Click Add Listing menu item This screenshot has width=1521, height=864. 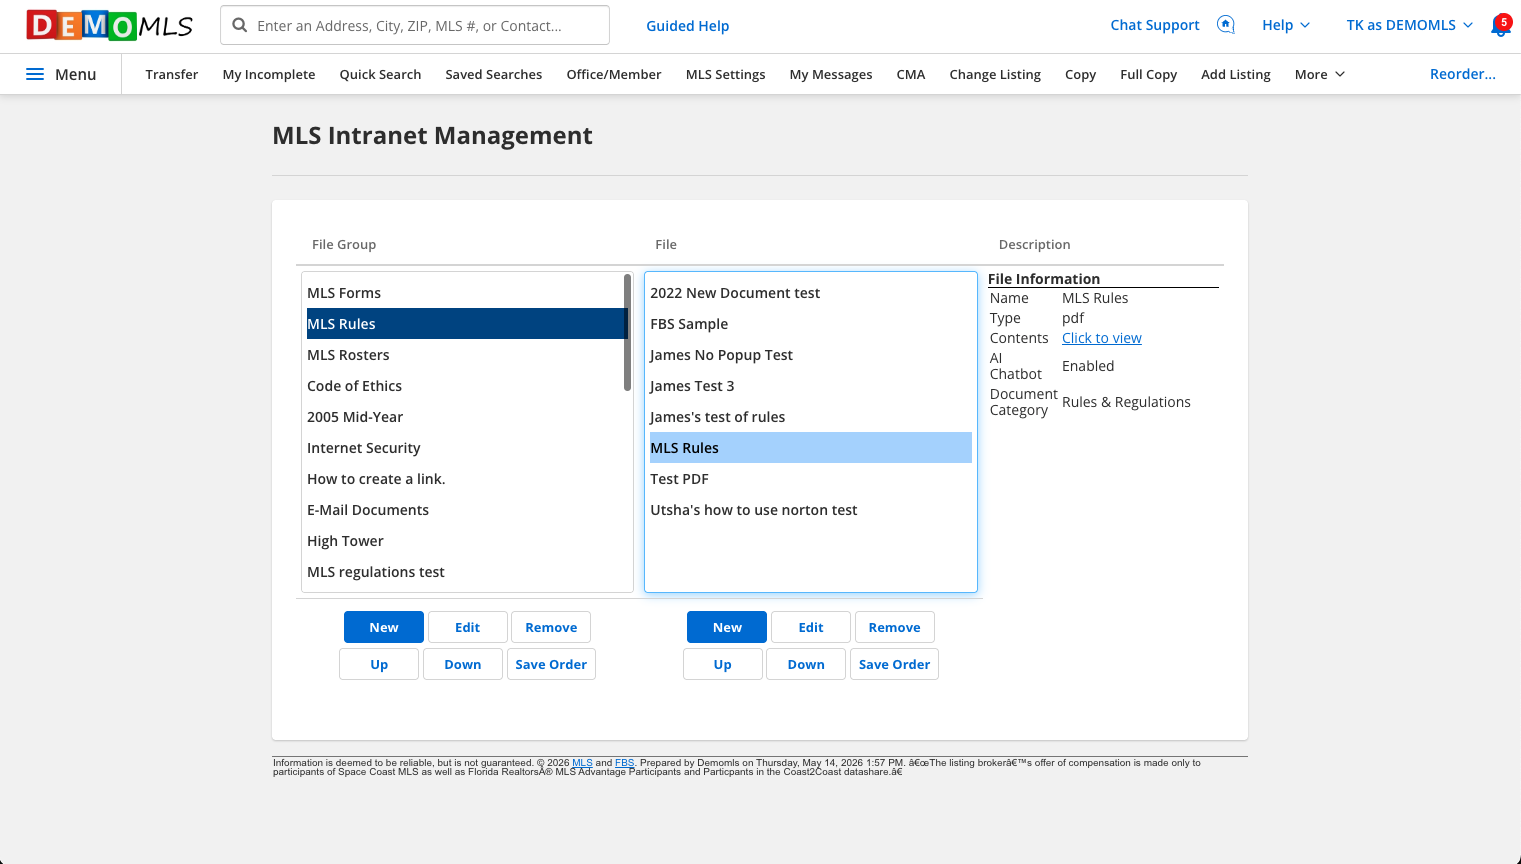coord(1236,74)
